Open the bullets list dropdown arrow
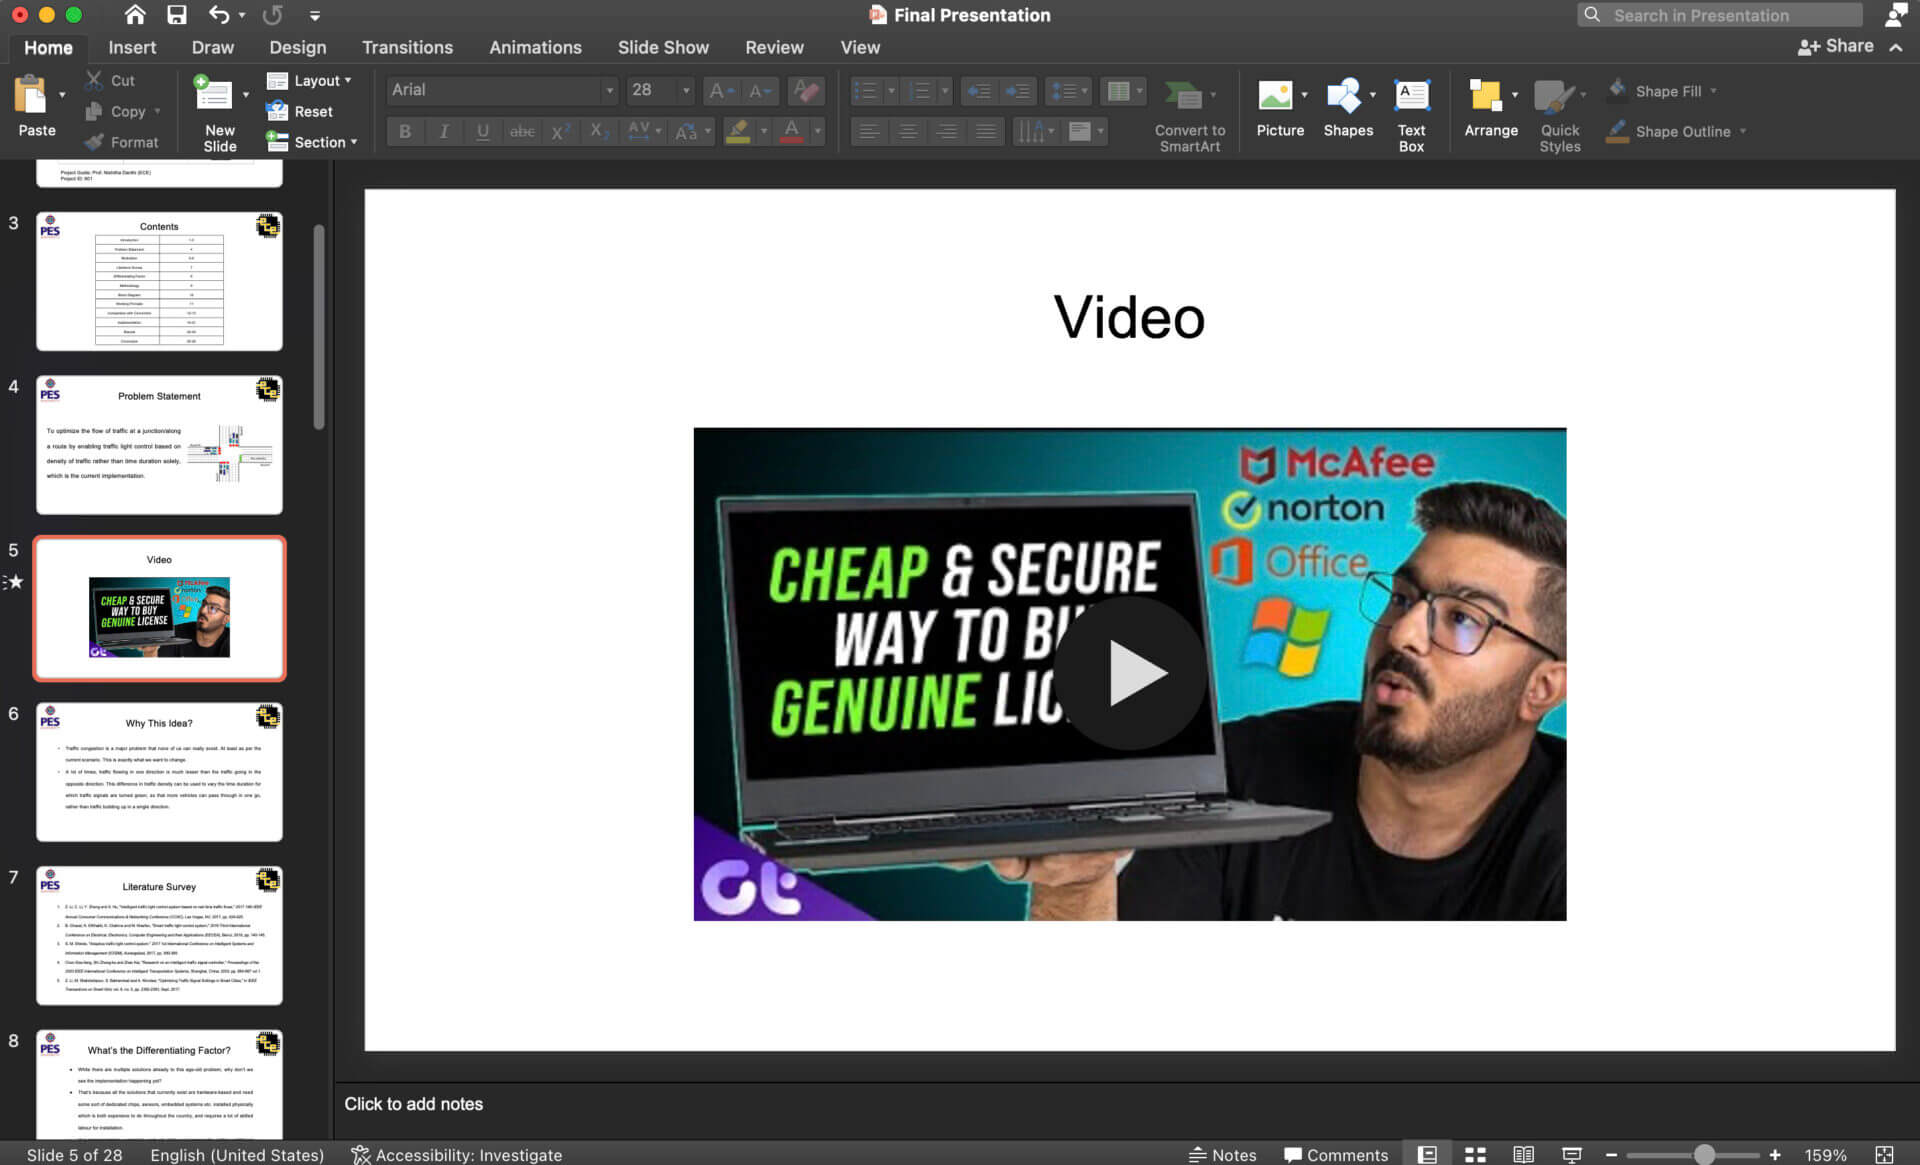 pos(892,91)
